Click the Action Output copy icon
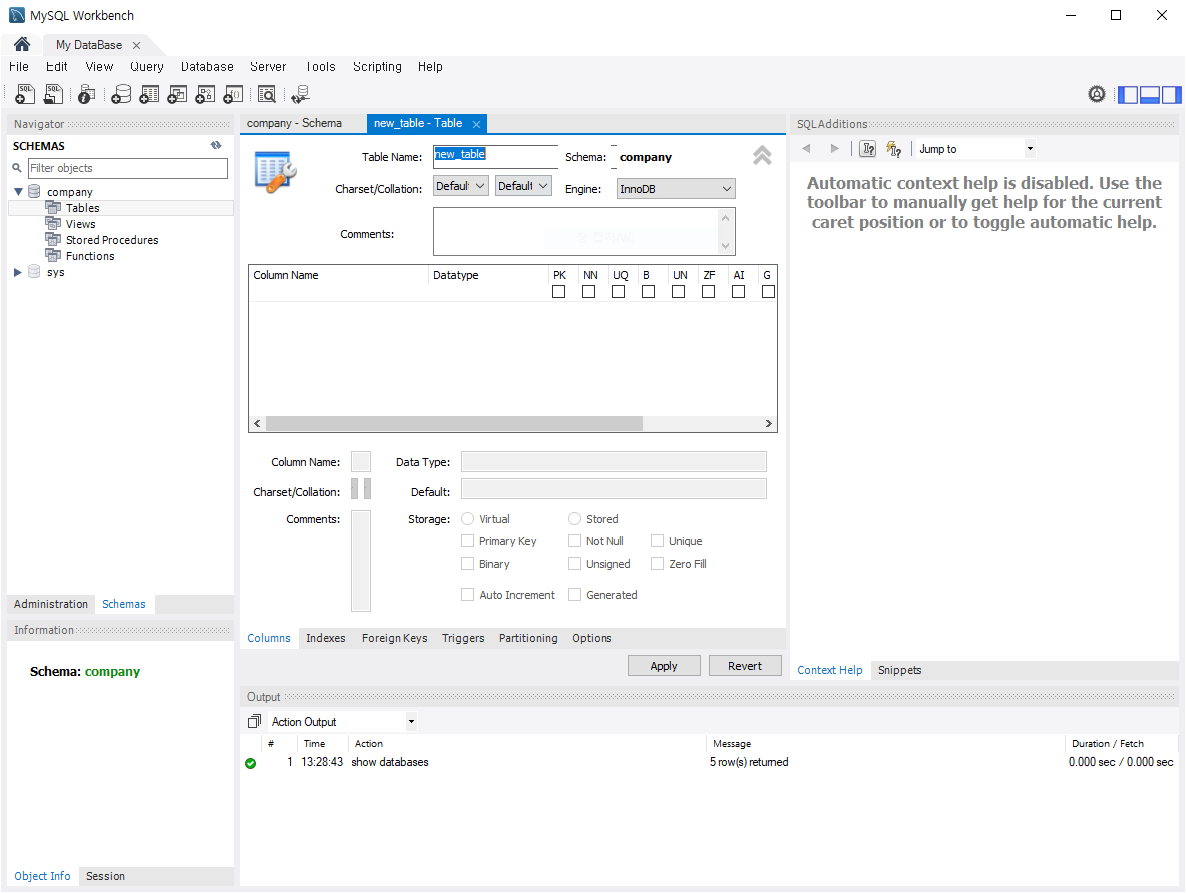The height and width of the screenshot is (893, 1186). 254,721
